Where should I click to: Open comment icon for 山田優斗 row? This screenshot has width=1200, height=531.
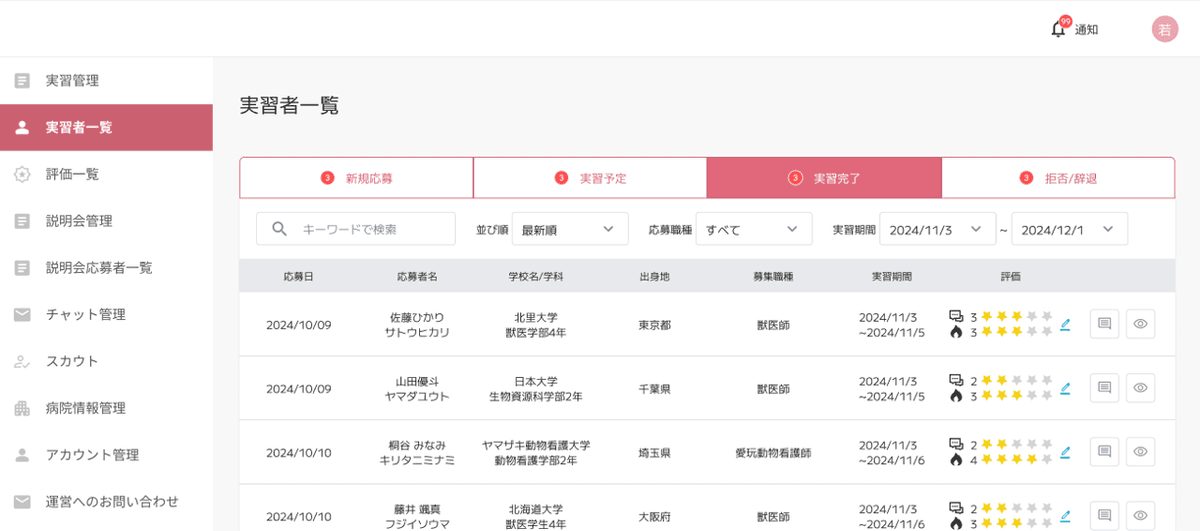1104,387
